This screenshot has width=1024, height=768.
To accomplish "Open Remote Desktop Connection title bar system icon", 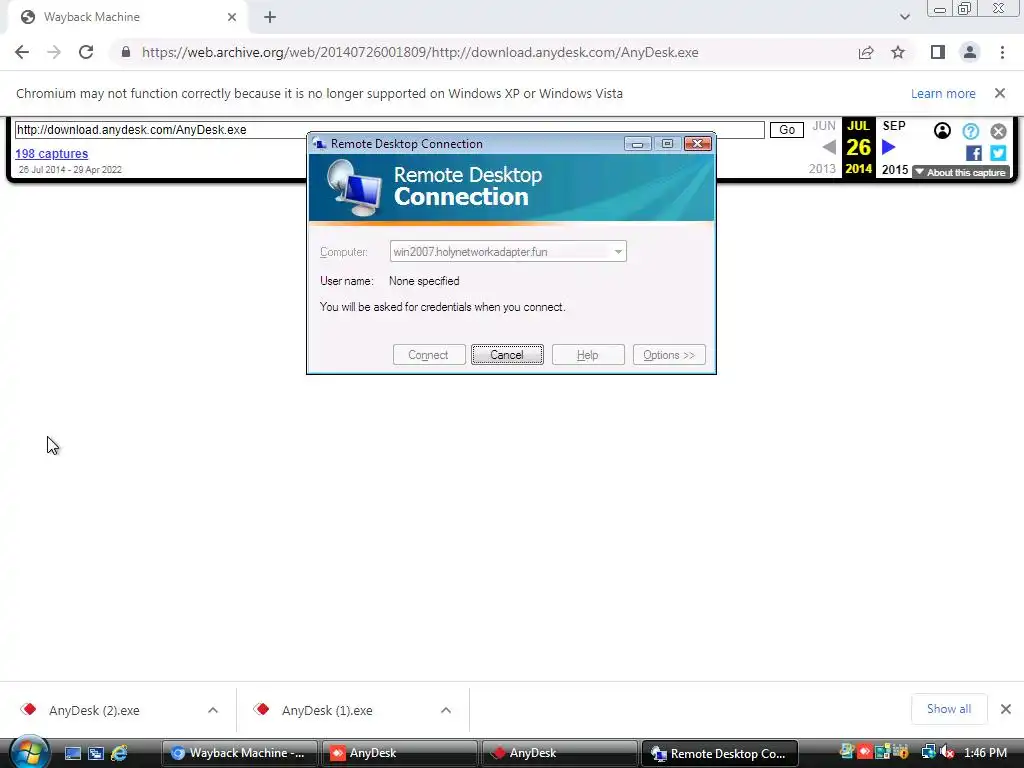I will pyautogui.click(x=319, y=144).
